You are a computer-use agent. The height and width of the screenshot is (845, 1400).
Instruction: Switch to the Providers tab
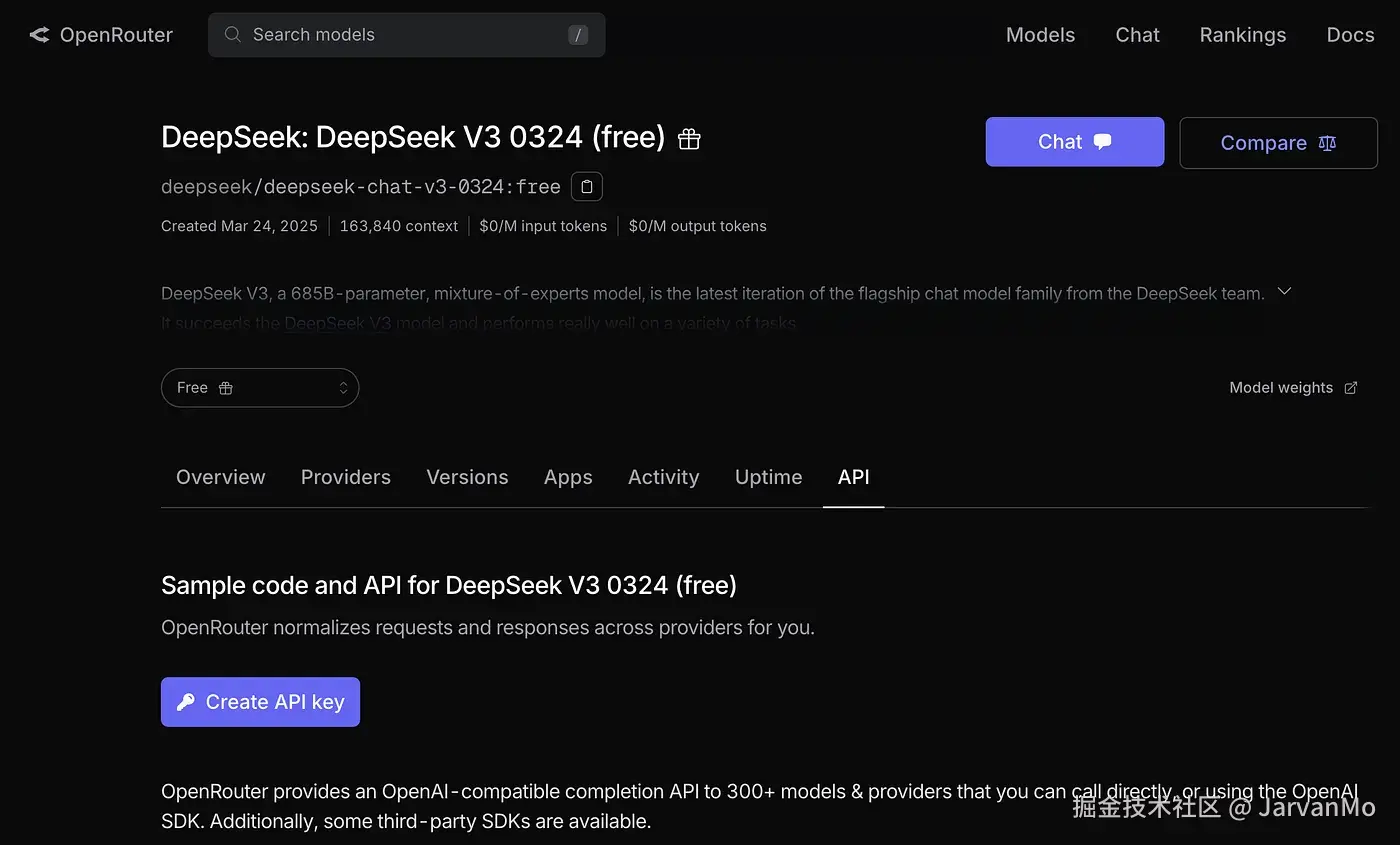click(346, 477)
